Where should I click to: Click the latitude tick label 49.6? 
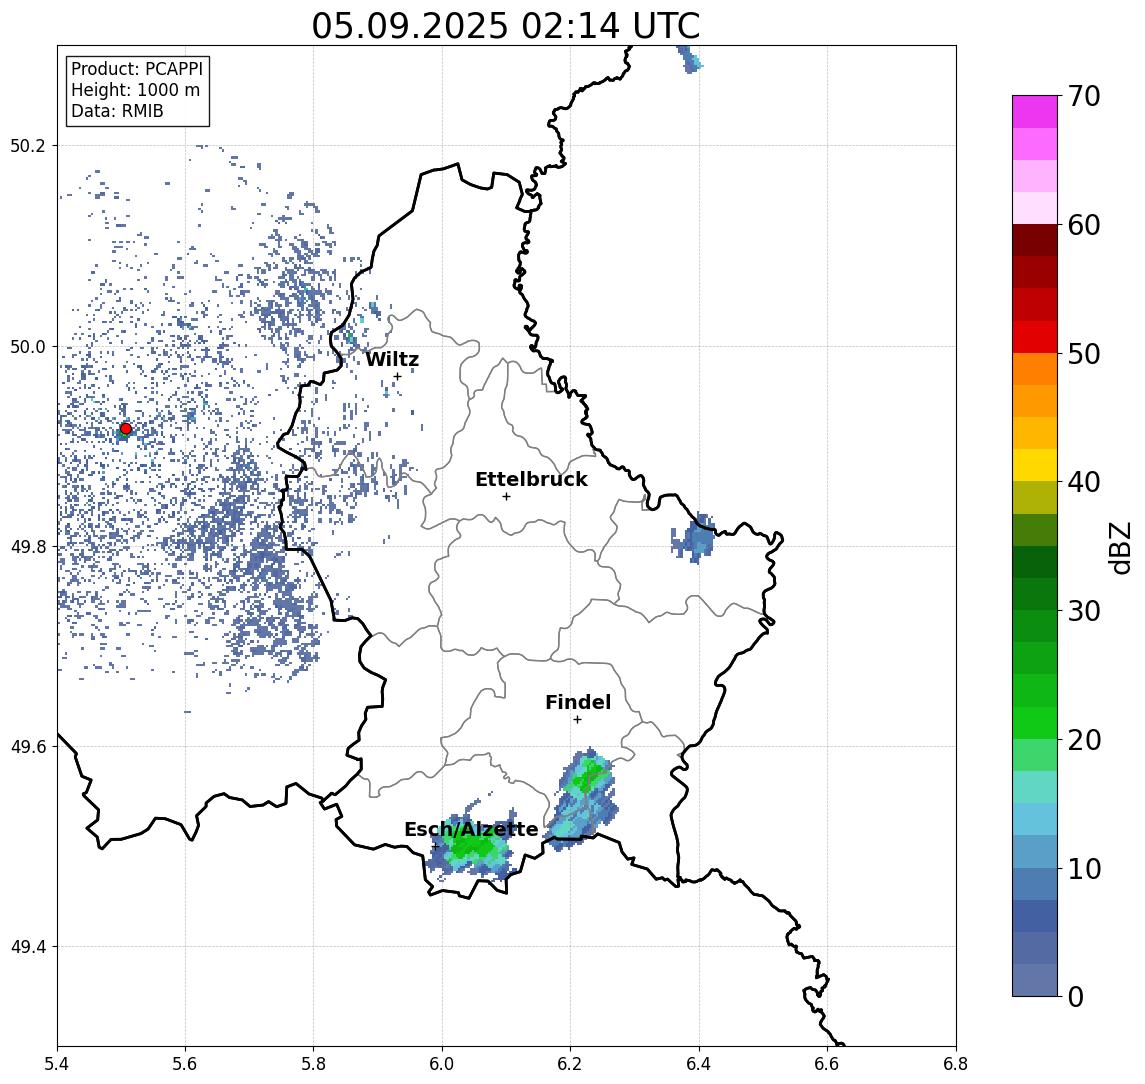tap(28, 747)
